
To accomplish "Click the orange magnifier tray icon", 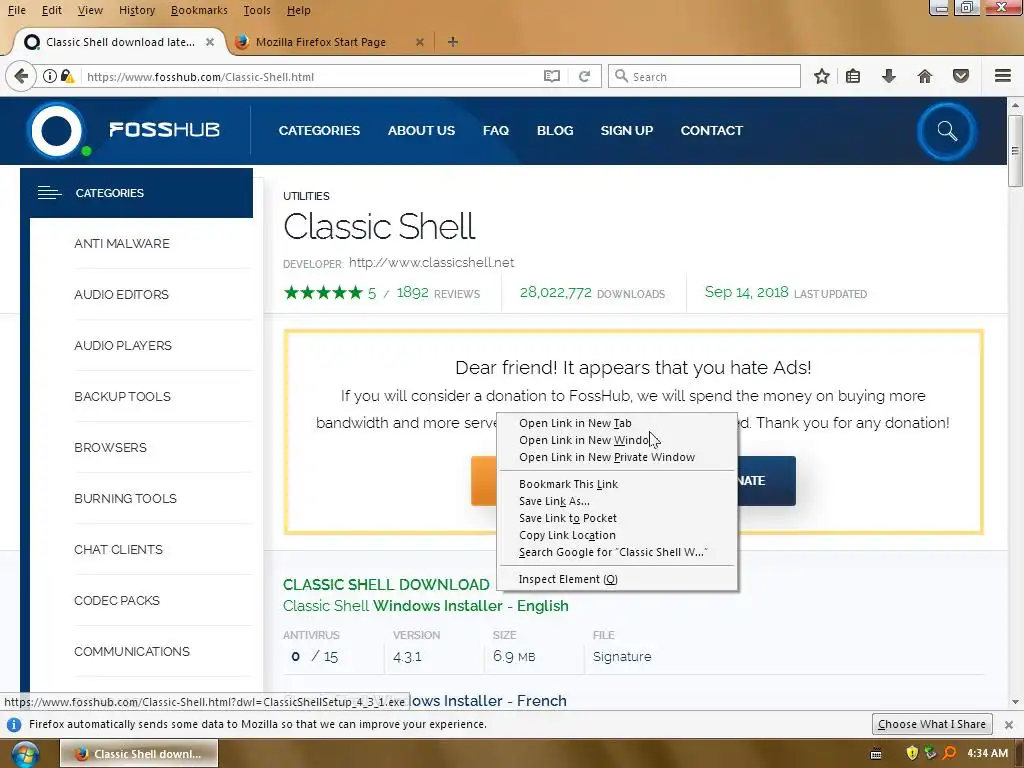I will [949, 753].
